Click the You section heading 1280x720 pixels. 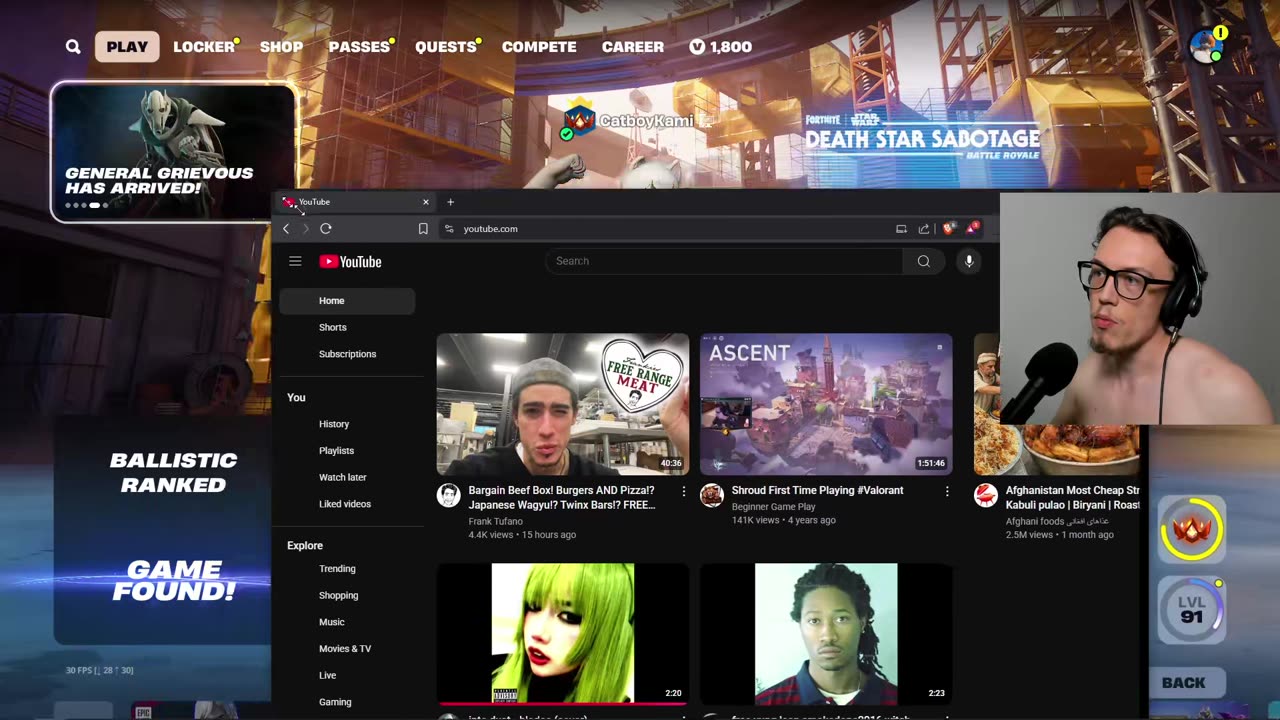[x=296, y=397]
